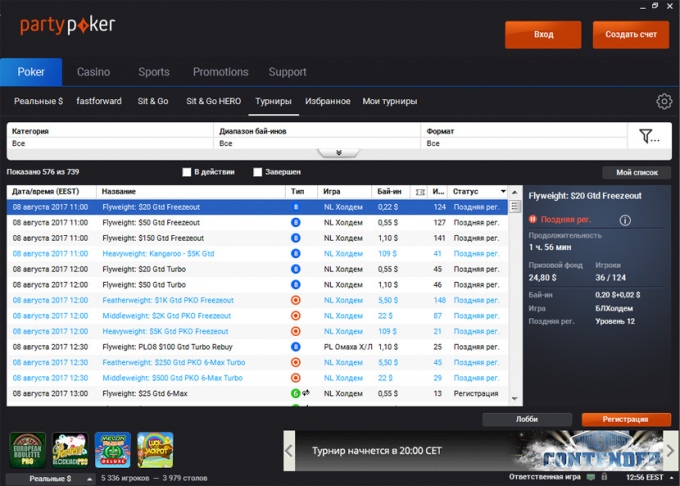
Task: Enable the "Завершен" checkbox
Action: coord(258,172)
